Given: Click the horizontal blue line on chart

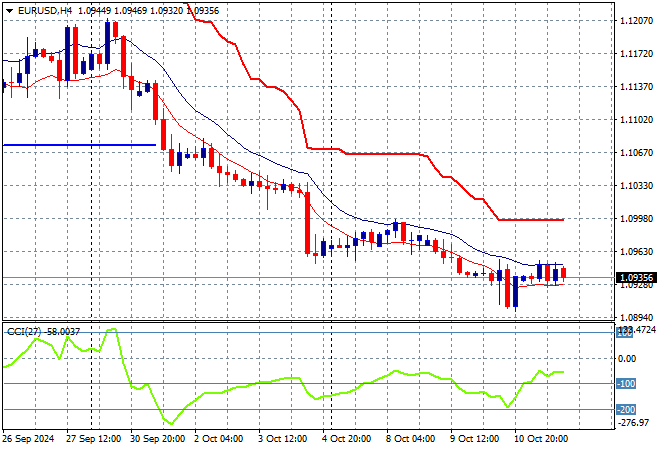Looking at the screenshot, I should (x=80, y=145).
